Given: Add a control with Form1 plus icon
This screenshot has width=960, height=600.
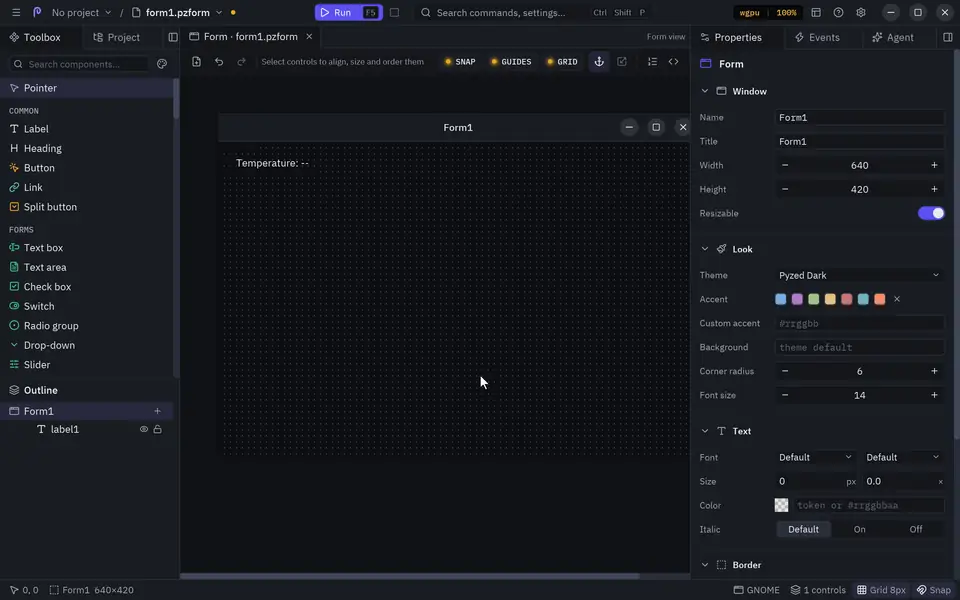Looking at the screenshot, I should point(157,411).
